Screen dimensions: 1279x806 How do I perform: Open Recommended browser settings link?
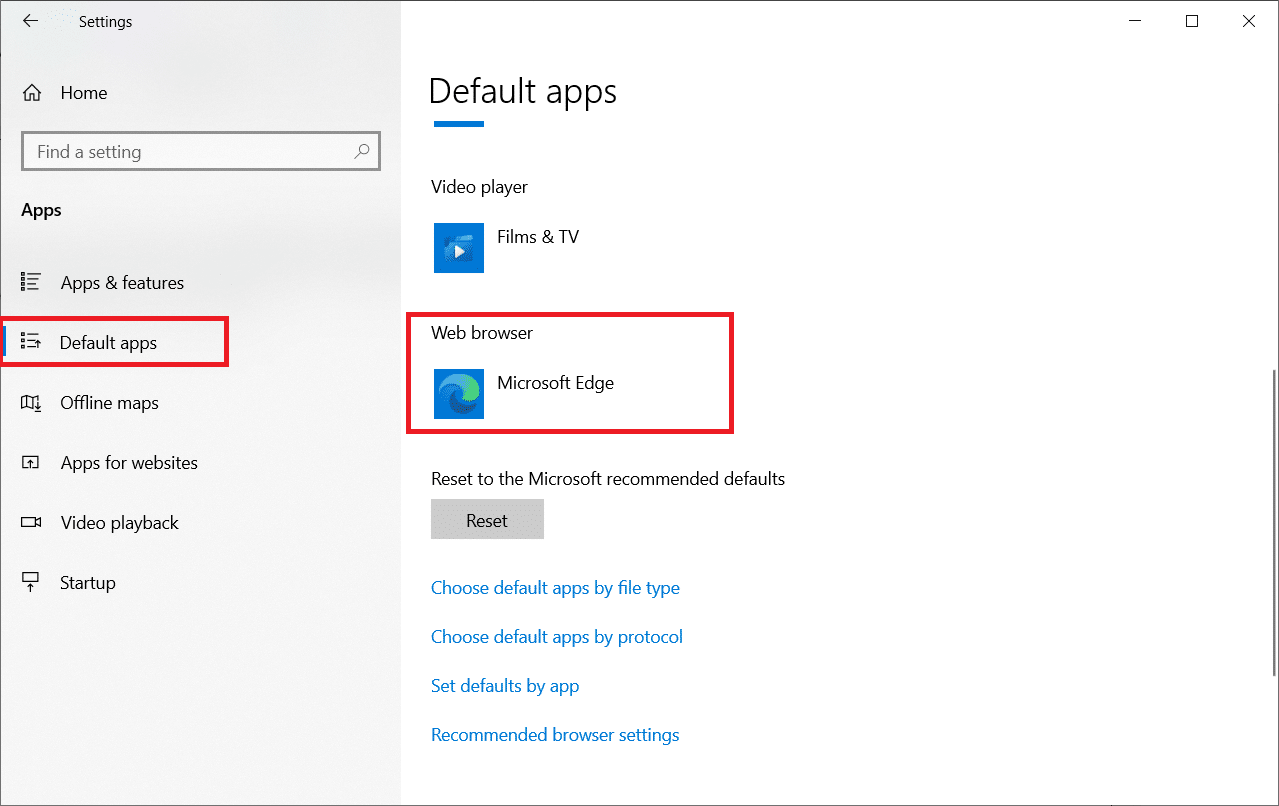coord(555,735)
